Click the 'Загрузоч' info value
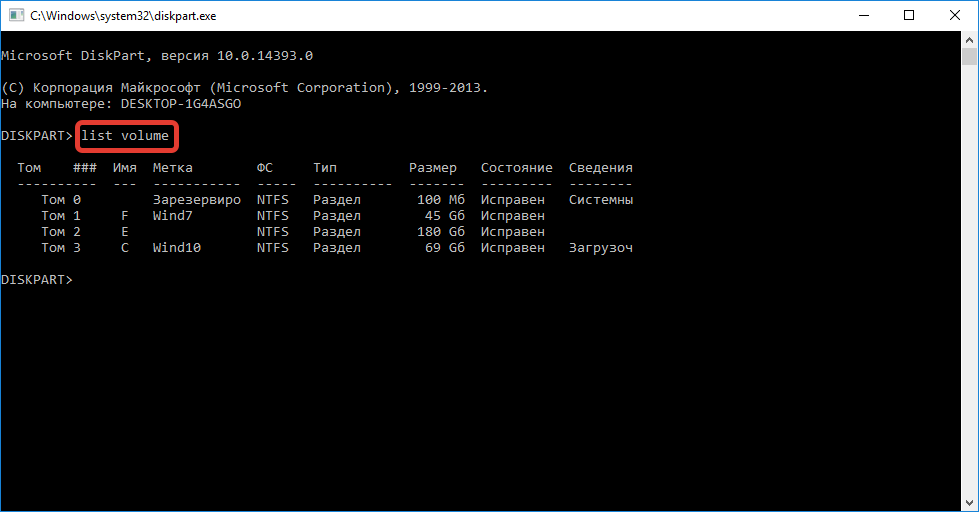This screenshot has height=512, width=979. [601, 248]
